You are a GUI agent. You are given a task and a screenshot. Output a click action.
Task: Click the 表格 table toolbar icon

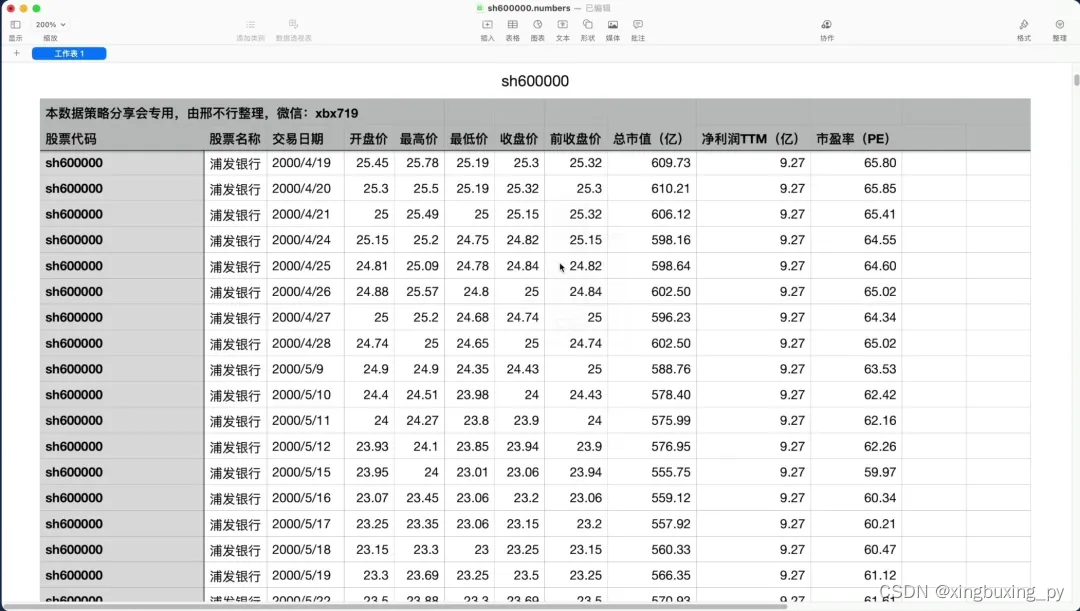[x=512, y=25]
